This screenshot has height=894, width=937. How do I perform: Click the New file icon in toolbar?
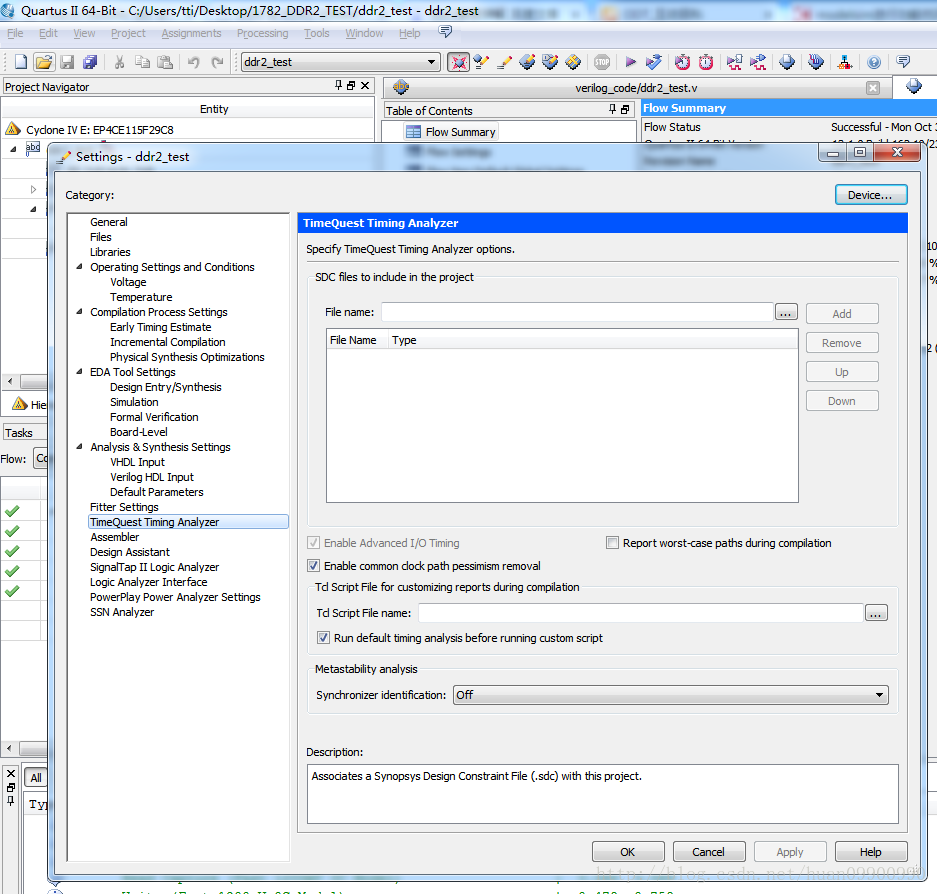(21, 62)
